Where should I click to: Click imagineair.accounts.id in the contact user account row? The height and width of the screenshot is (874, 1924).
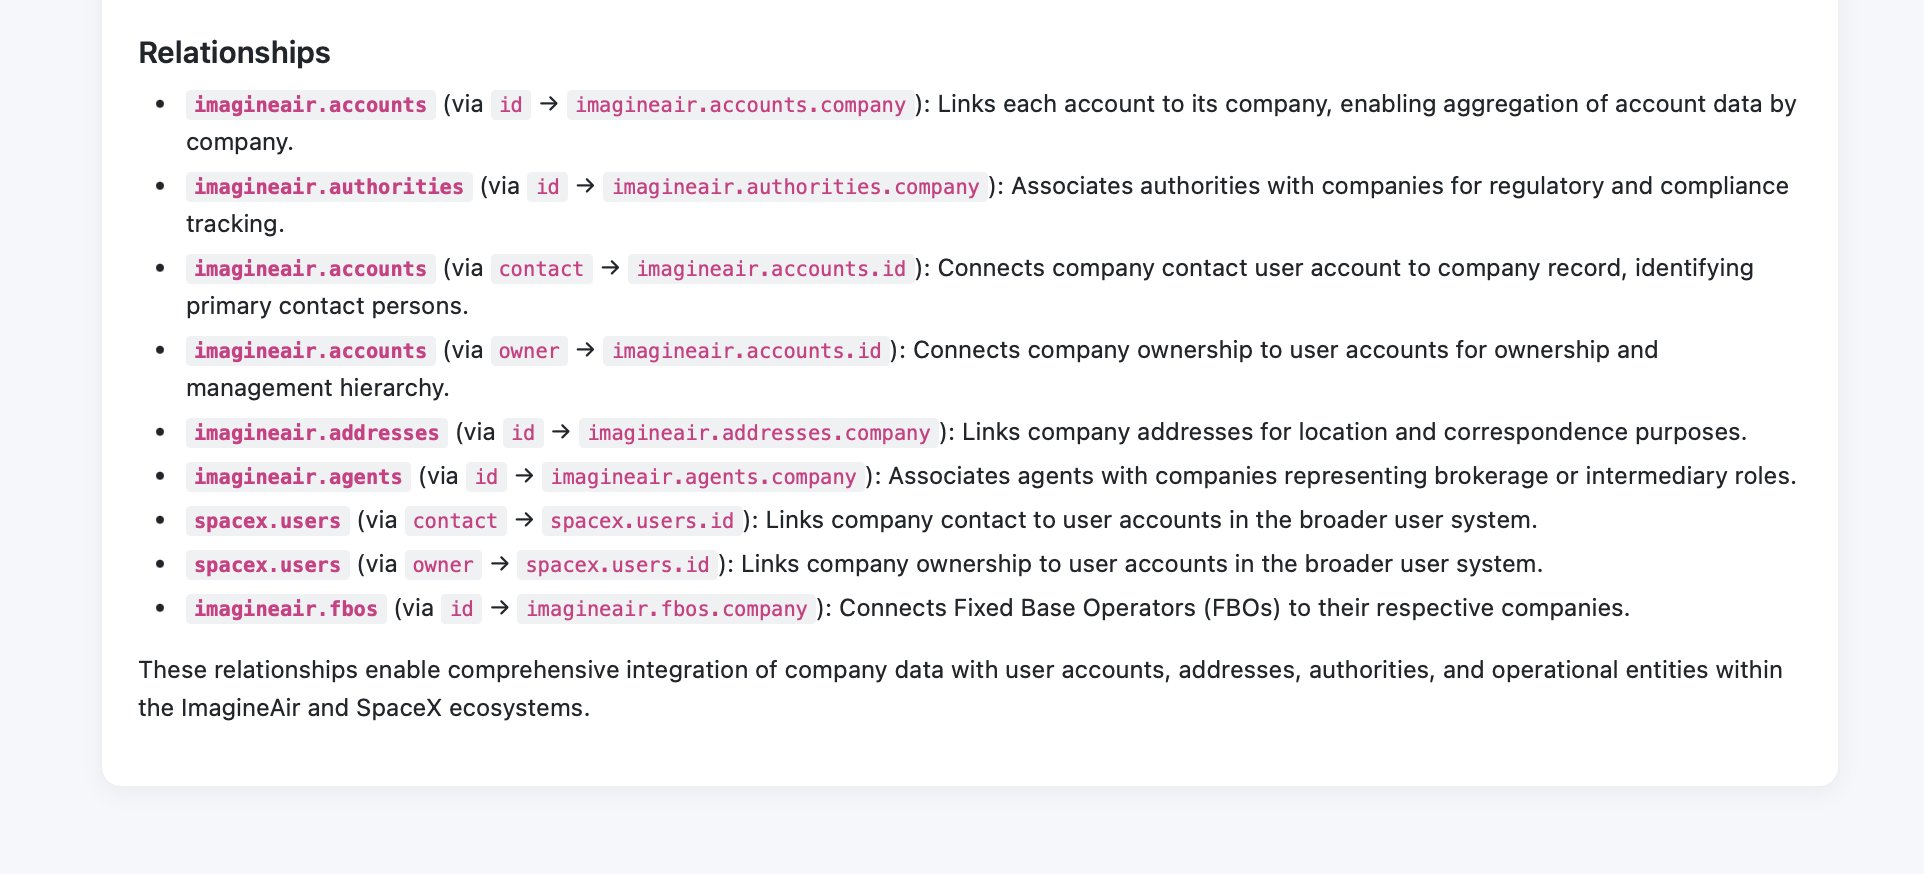pyautogui.click(x=771, y=269)
